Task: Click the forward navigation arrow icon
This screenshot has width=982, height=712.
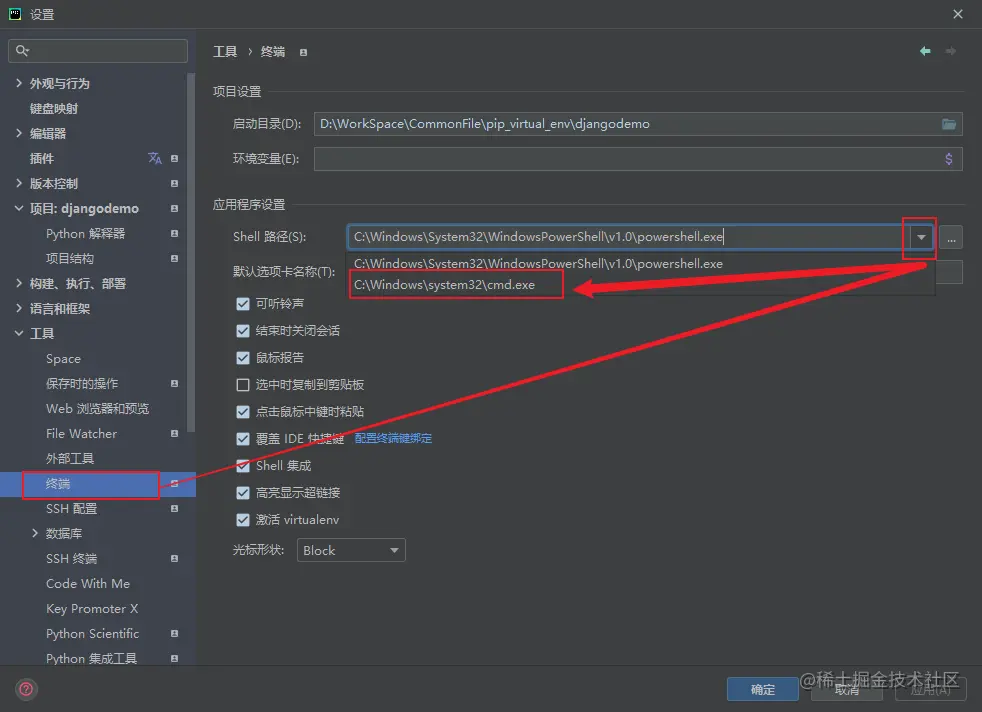Action: tap(950, 51)
